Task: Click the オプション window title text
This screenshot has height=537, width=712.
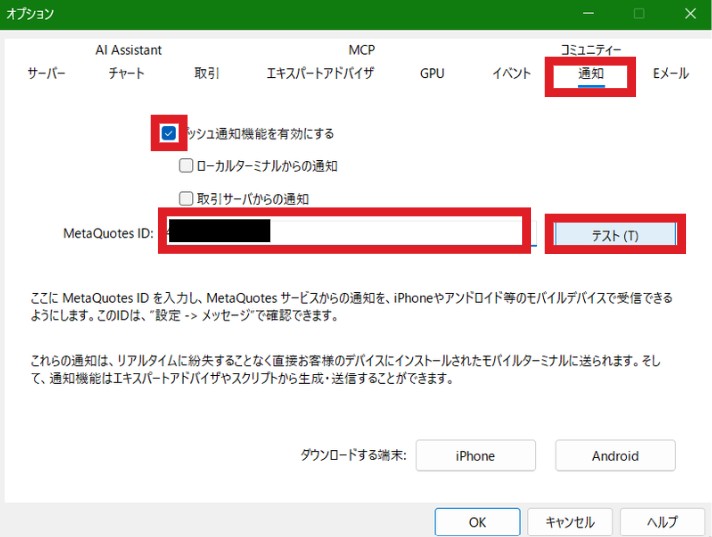Action: click(30, 14)
